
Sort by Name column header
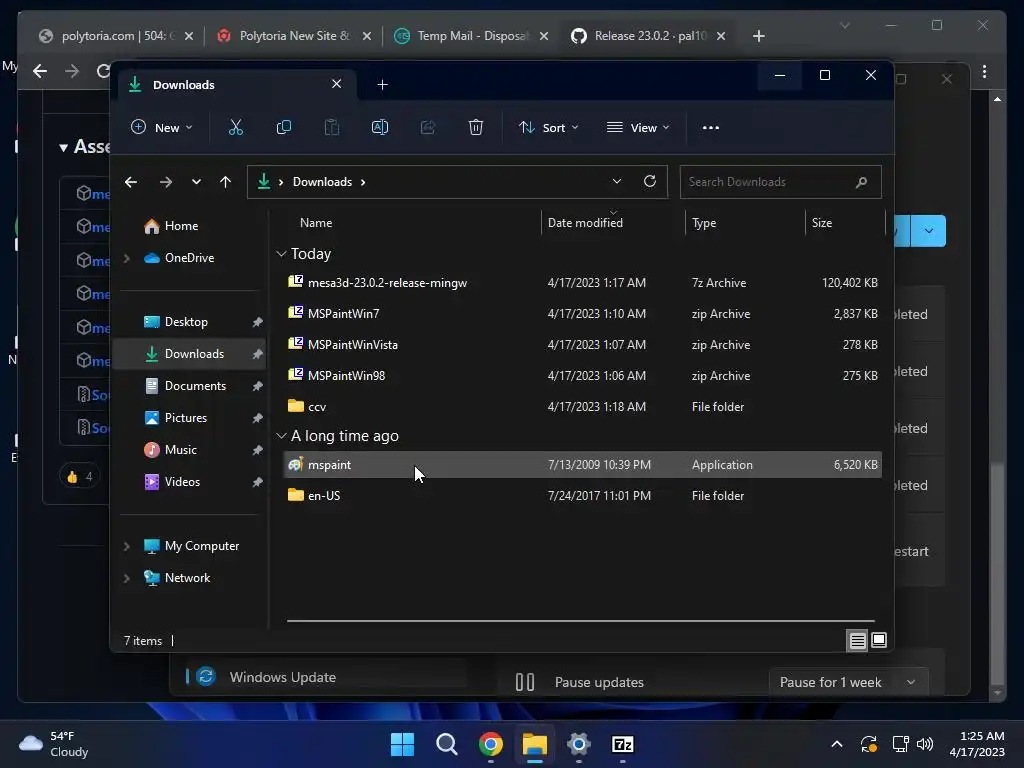pyautogui.click(x=316, y=223)
